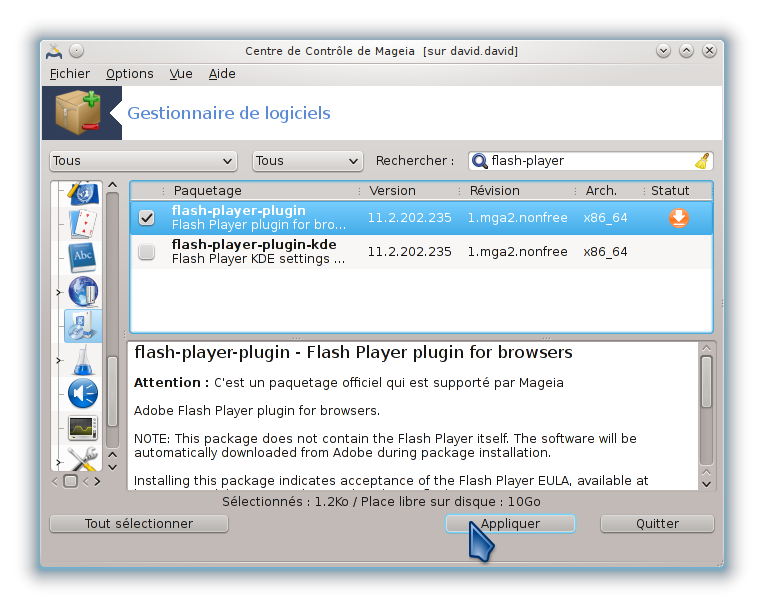Click the x86_64 arch of flash-player-plugin-kde
Image resolution: width=764 pixels, height=607 pixels.
[605, 252]
